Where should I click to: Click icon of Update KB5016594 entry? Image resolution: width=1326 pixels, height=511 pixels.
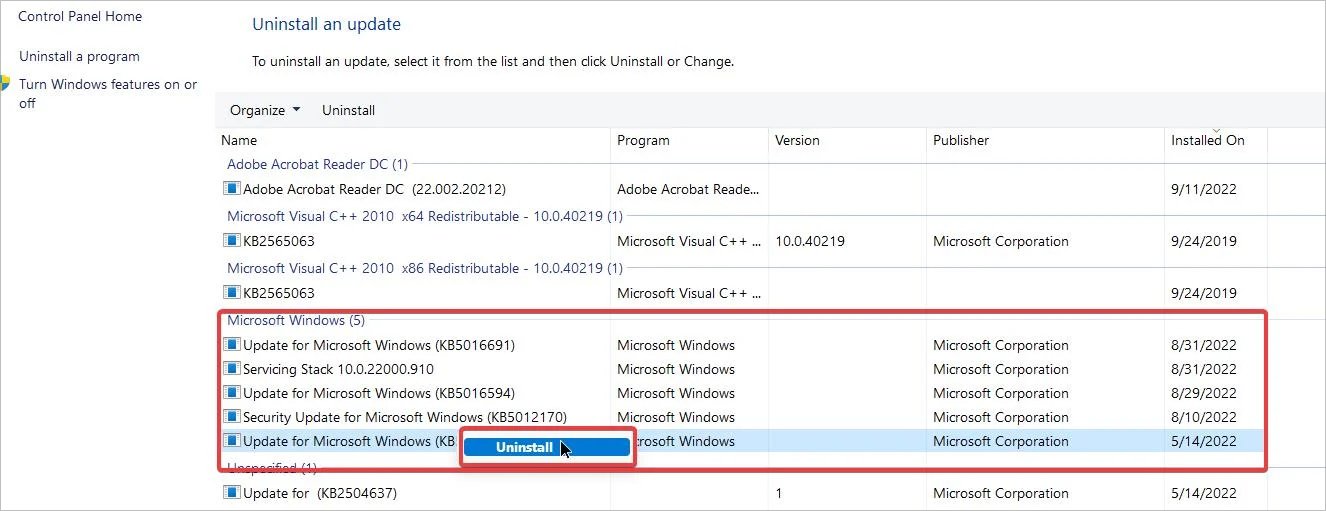[x=232, y=393]
